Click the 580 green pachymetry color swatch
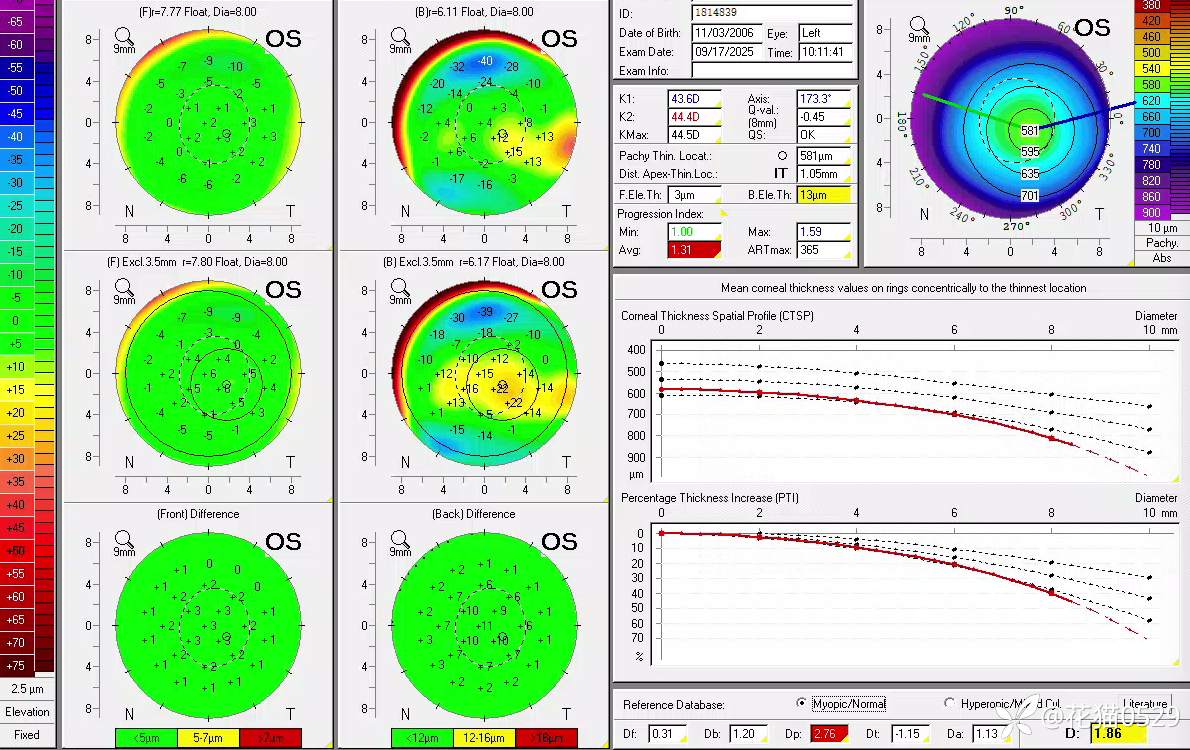Image resolution: width=1190 pixels, height=750 pixels. coord(1151,85)
